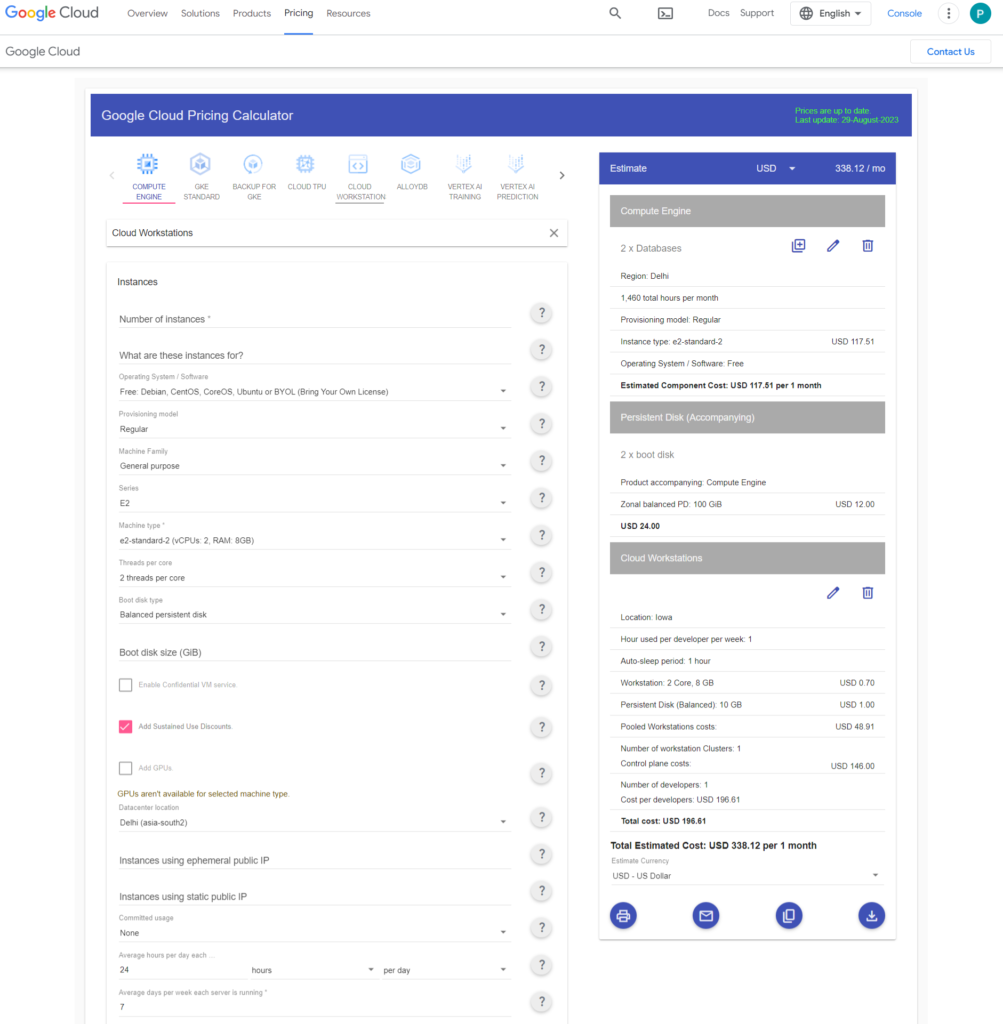1003x1024 pixels.
Task: Open Operating System / Software dropdown
Action: (x=314, y=392)
